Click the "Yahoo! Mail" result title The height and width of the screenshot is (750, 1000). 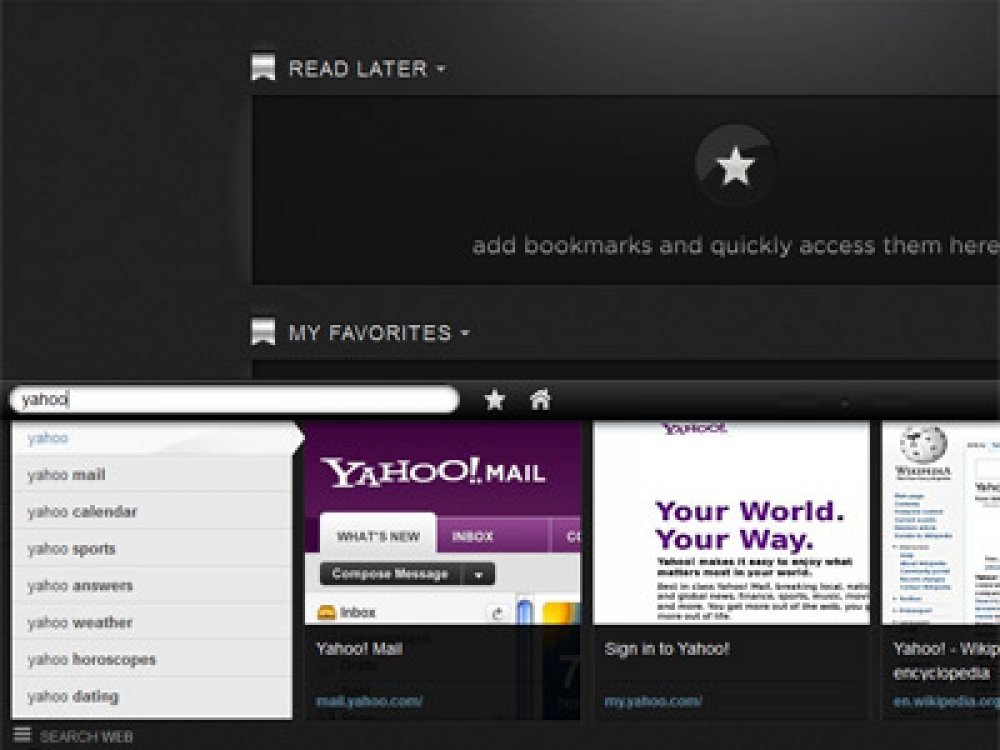tap(359, 649)
